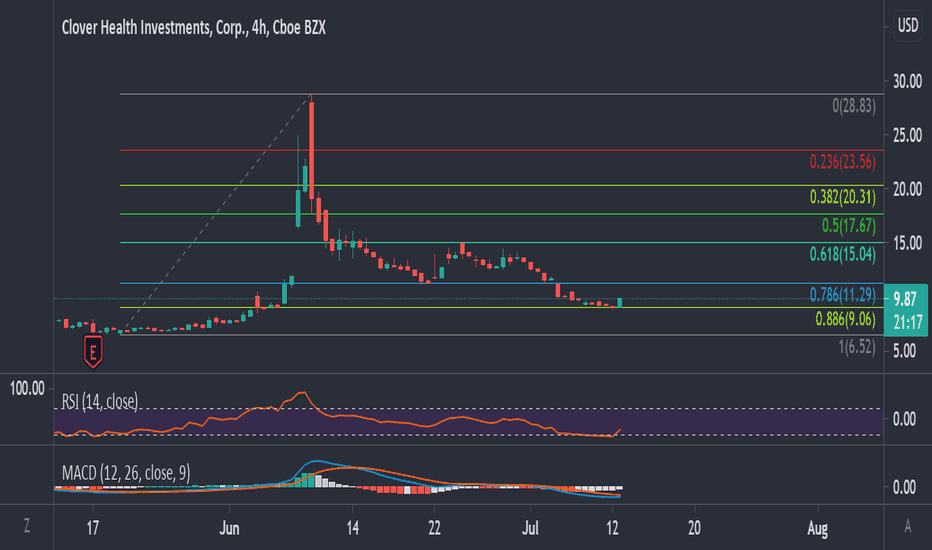
Task: Click the 0.786(11.29) Fibonacci level label
Action: coord(842,294)
